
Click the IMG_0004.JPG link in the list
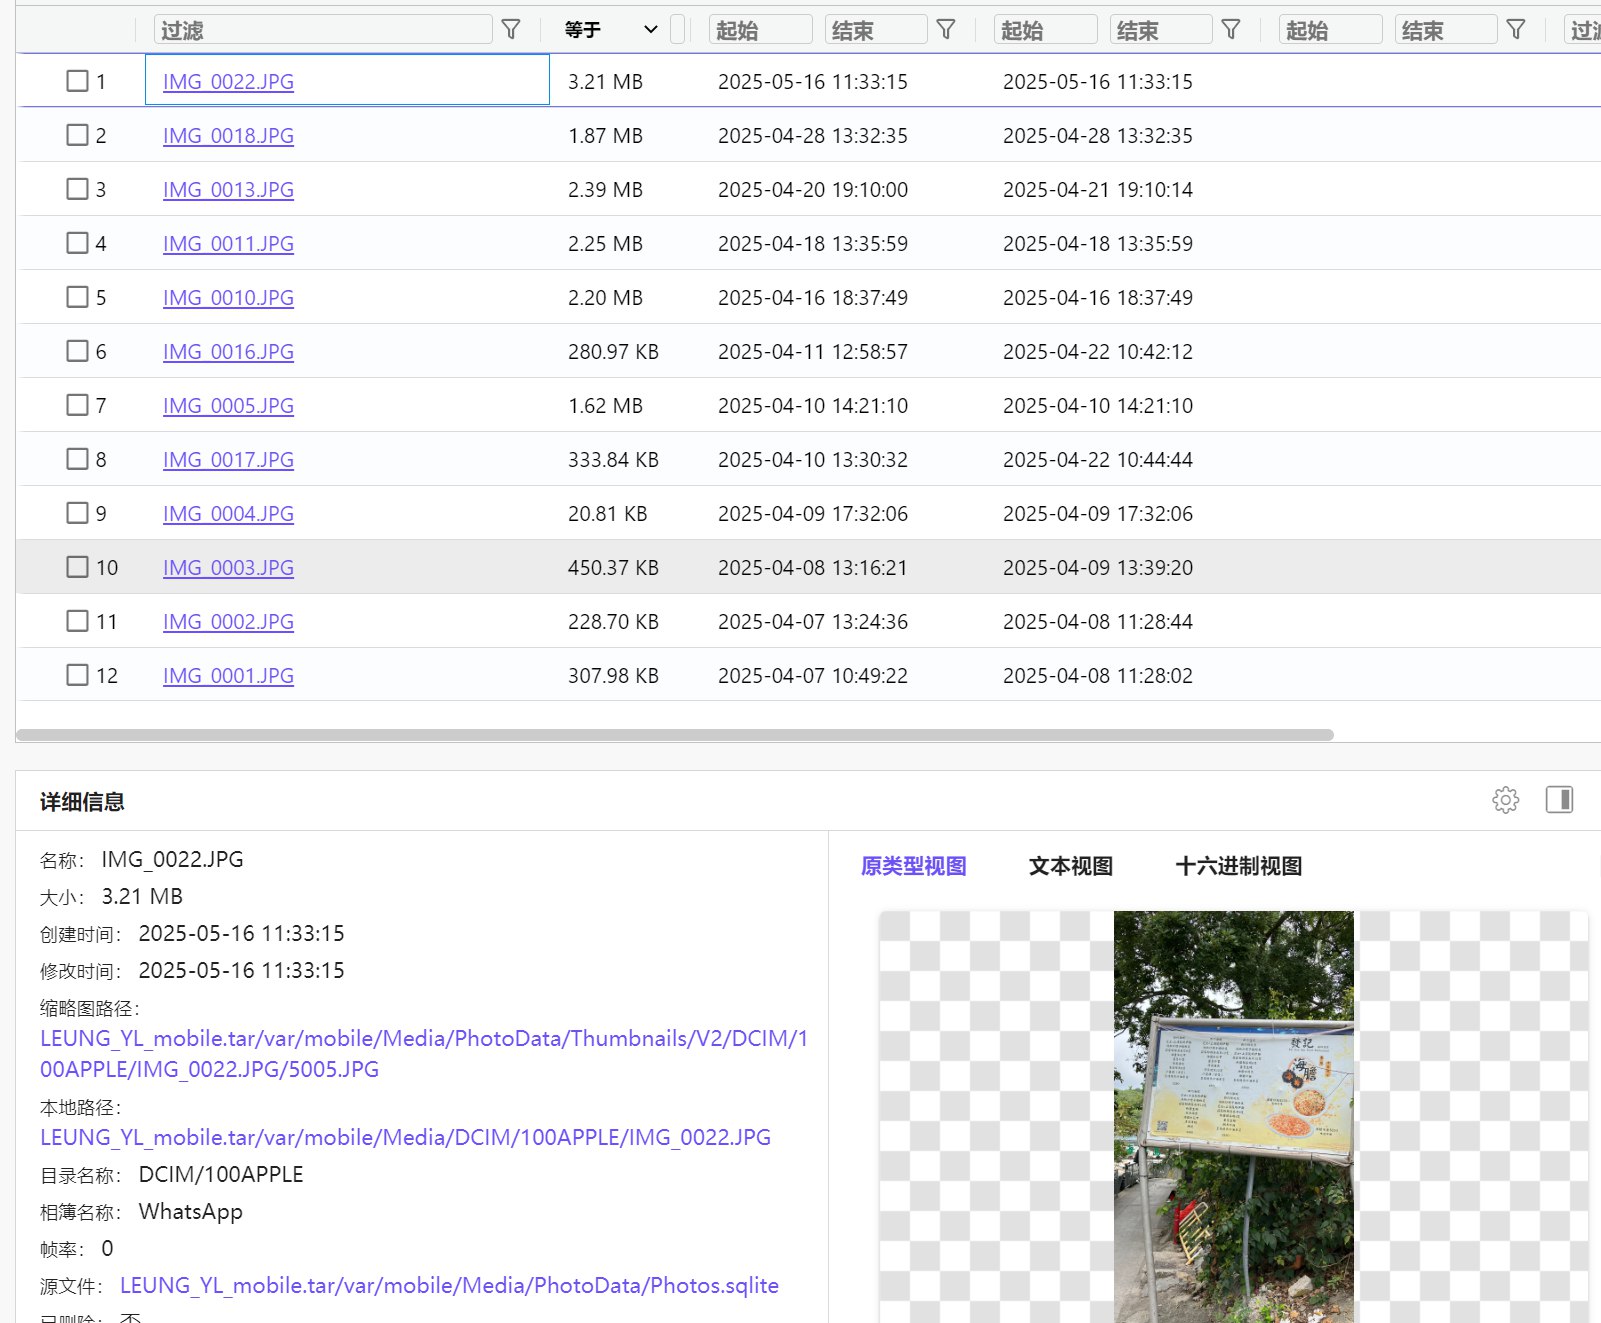click(228, 514)
